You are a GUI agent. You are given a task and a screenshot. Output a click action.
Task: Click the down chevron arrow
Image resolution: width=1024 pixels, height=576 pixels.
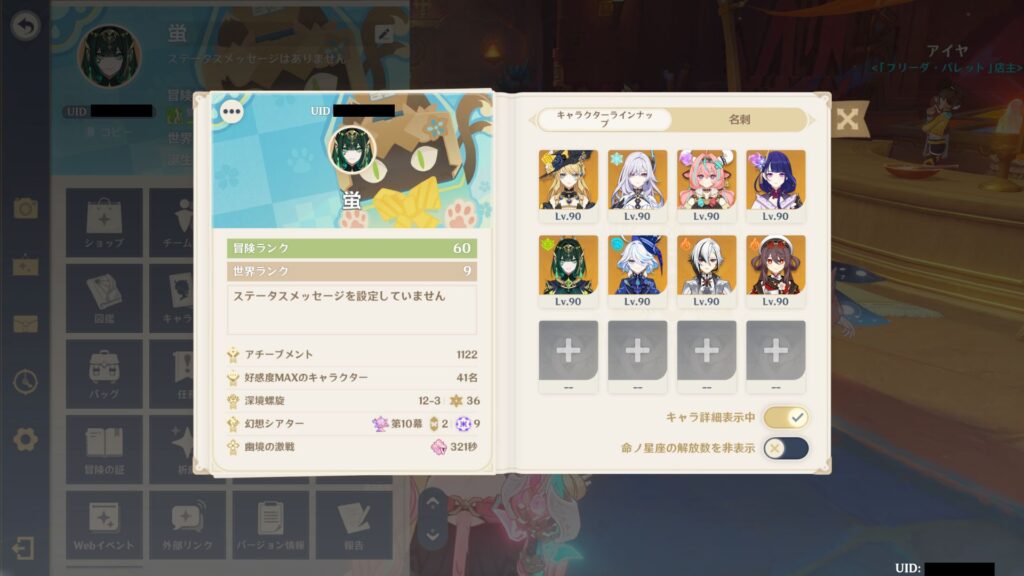click(x=432, y=536)
